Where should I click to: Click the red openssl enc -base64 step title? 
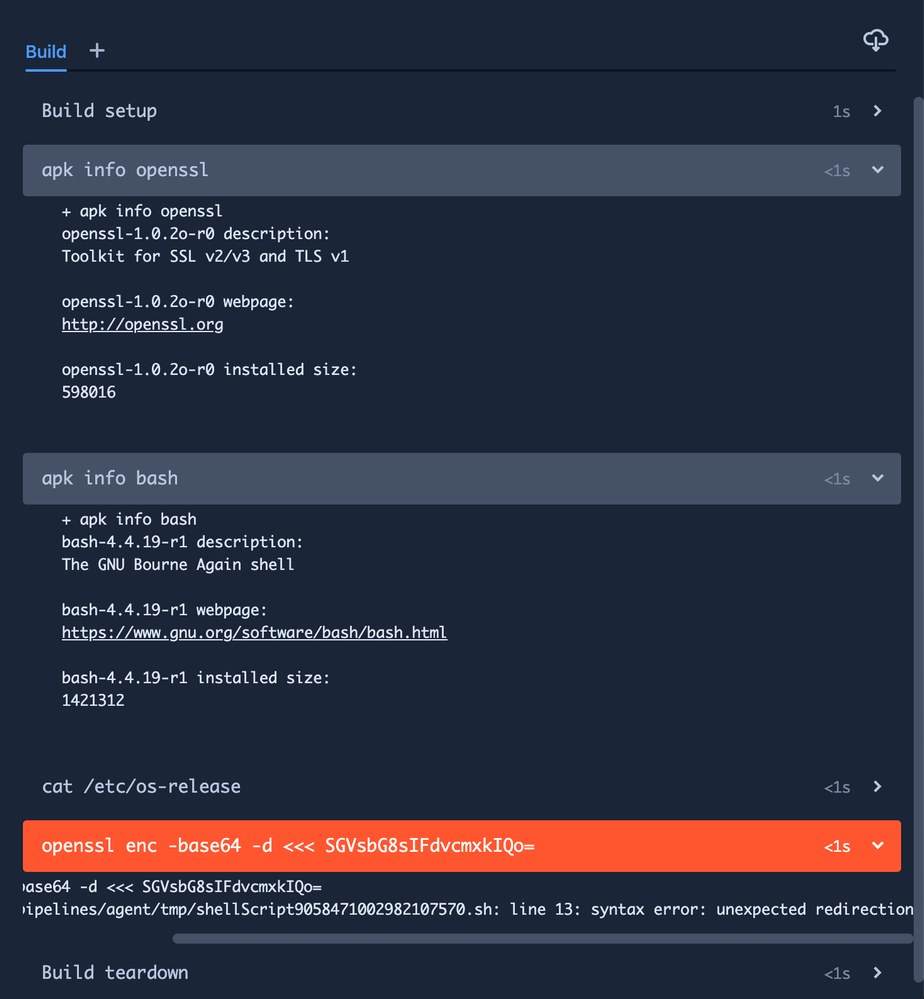click(288, 846)
